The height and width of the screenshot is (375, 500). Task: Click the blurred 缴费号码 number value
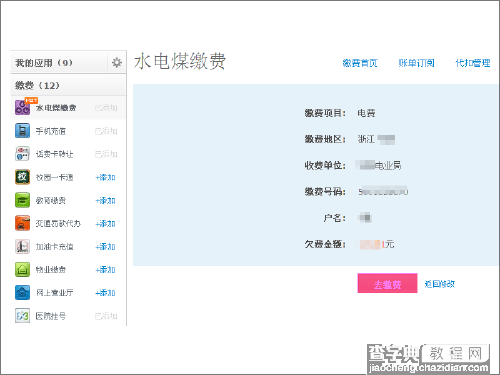(383, 191)
